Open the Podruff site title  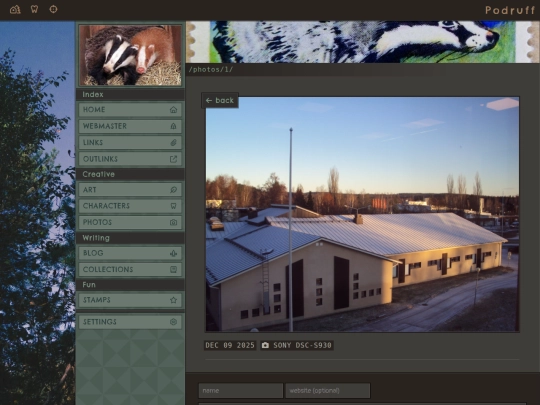point(510,10)
